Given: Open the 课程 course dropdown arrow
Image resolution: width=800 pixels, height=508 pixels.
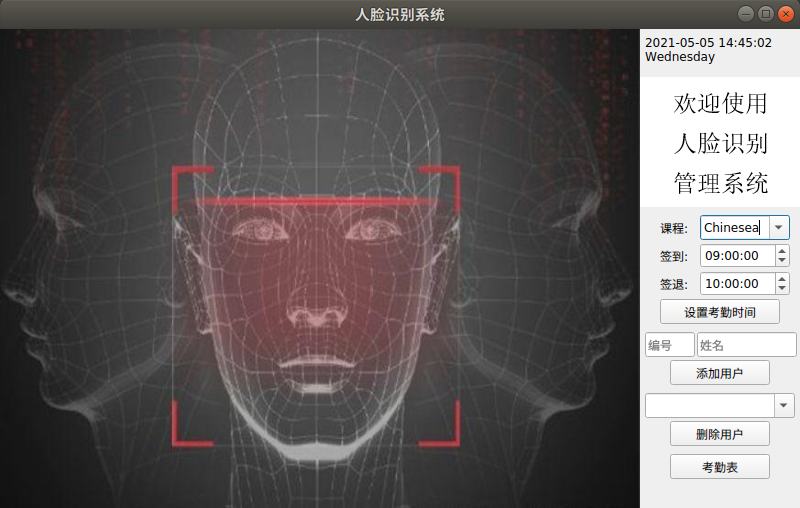Looking at the screenshot, I should tap(779, 227).
